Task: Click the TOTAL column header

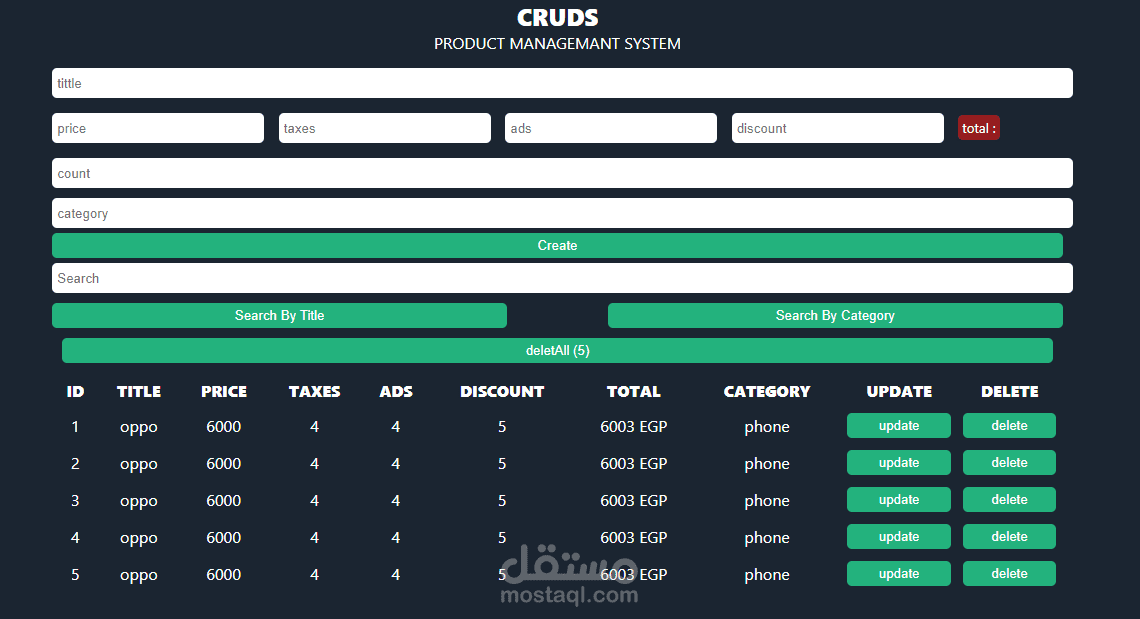Action: pyautogui.click(x=633, y=391)
